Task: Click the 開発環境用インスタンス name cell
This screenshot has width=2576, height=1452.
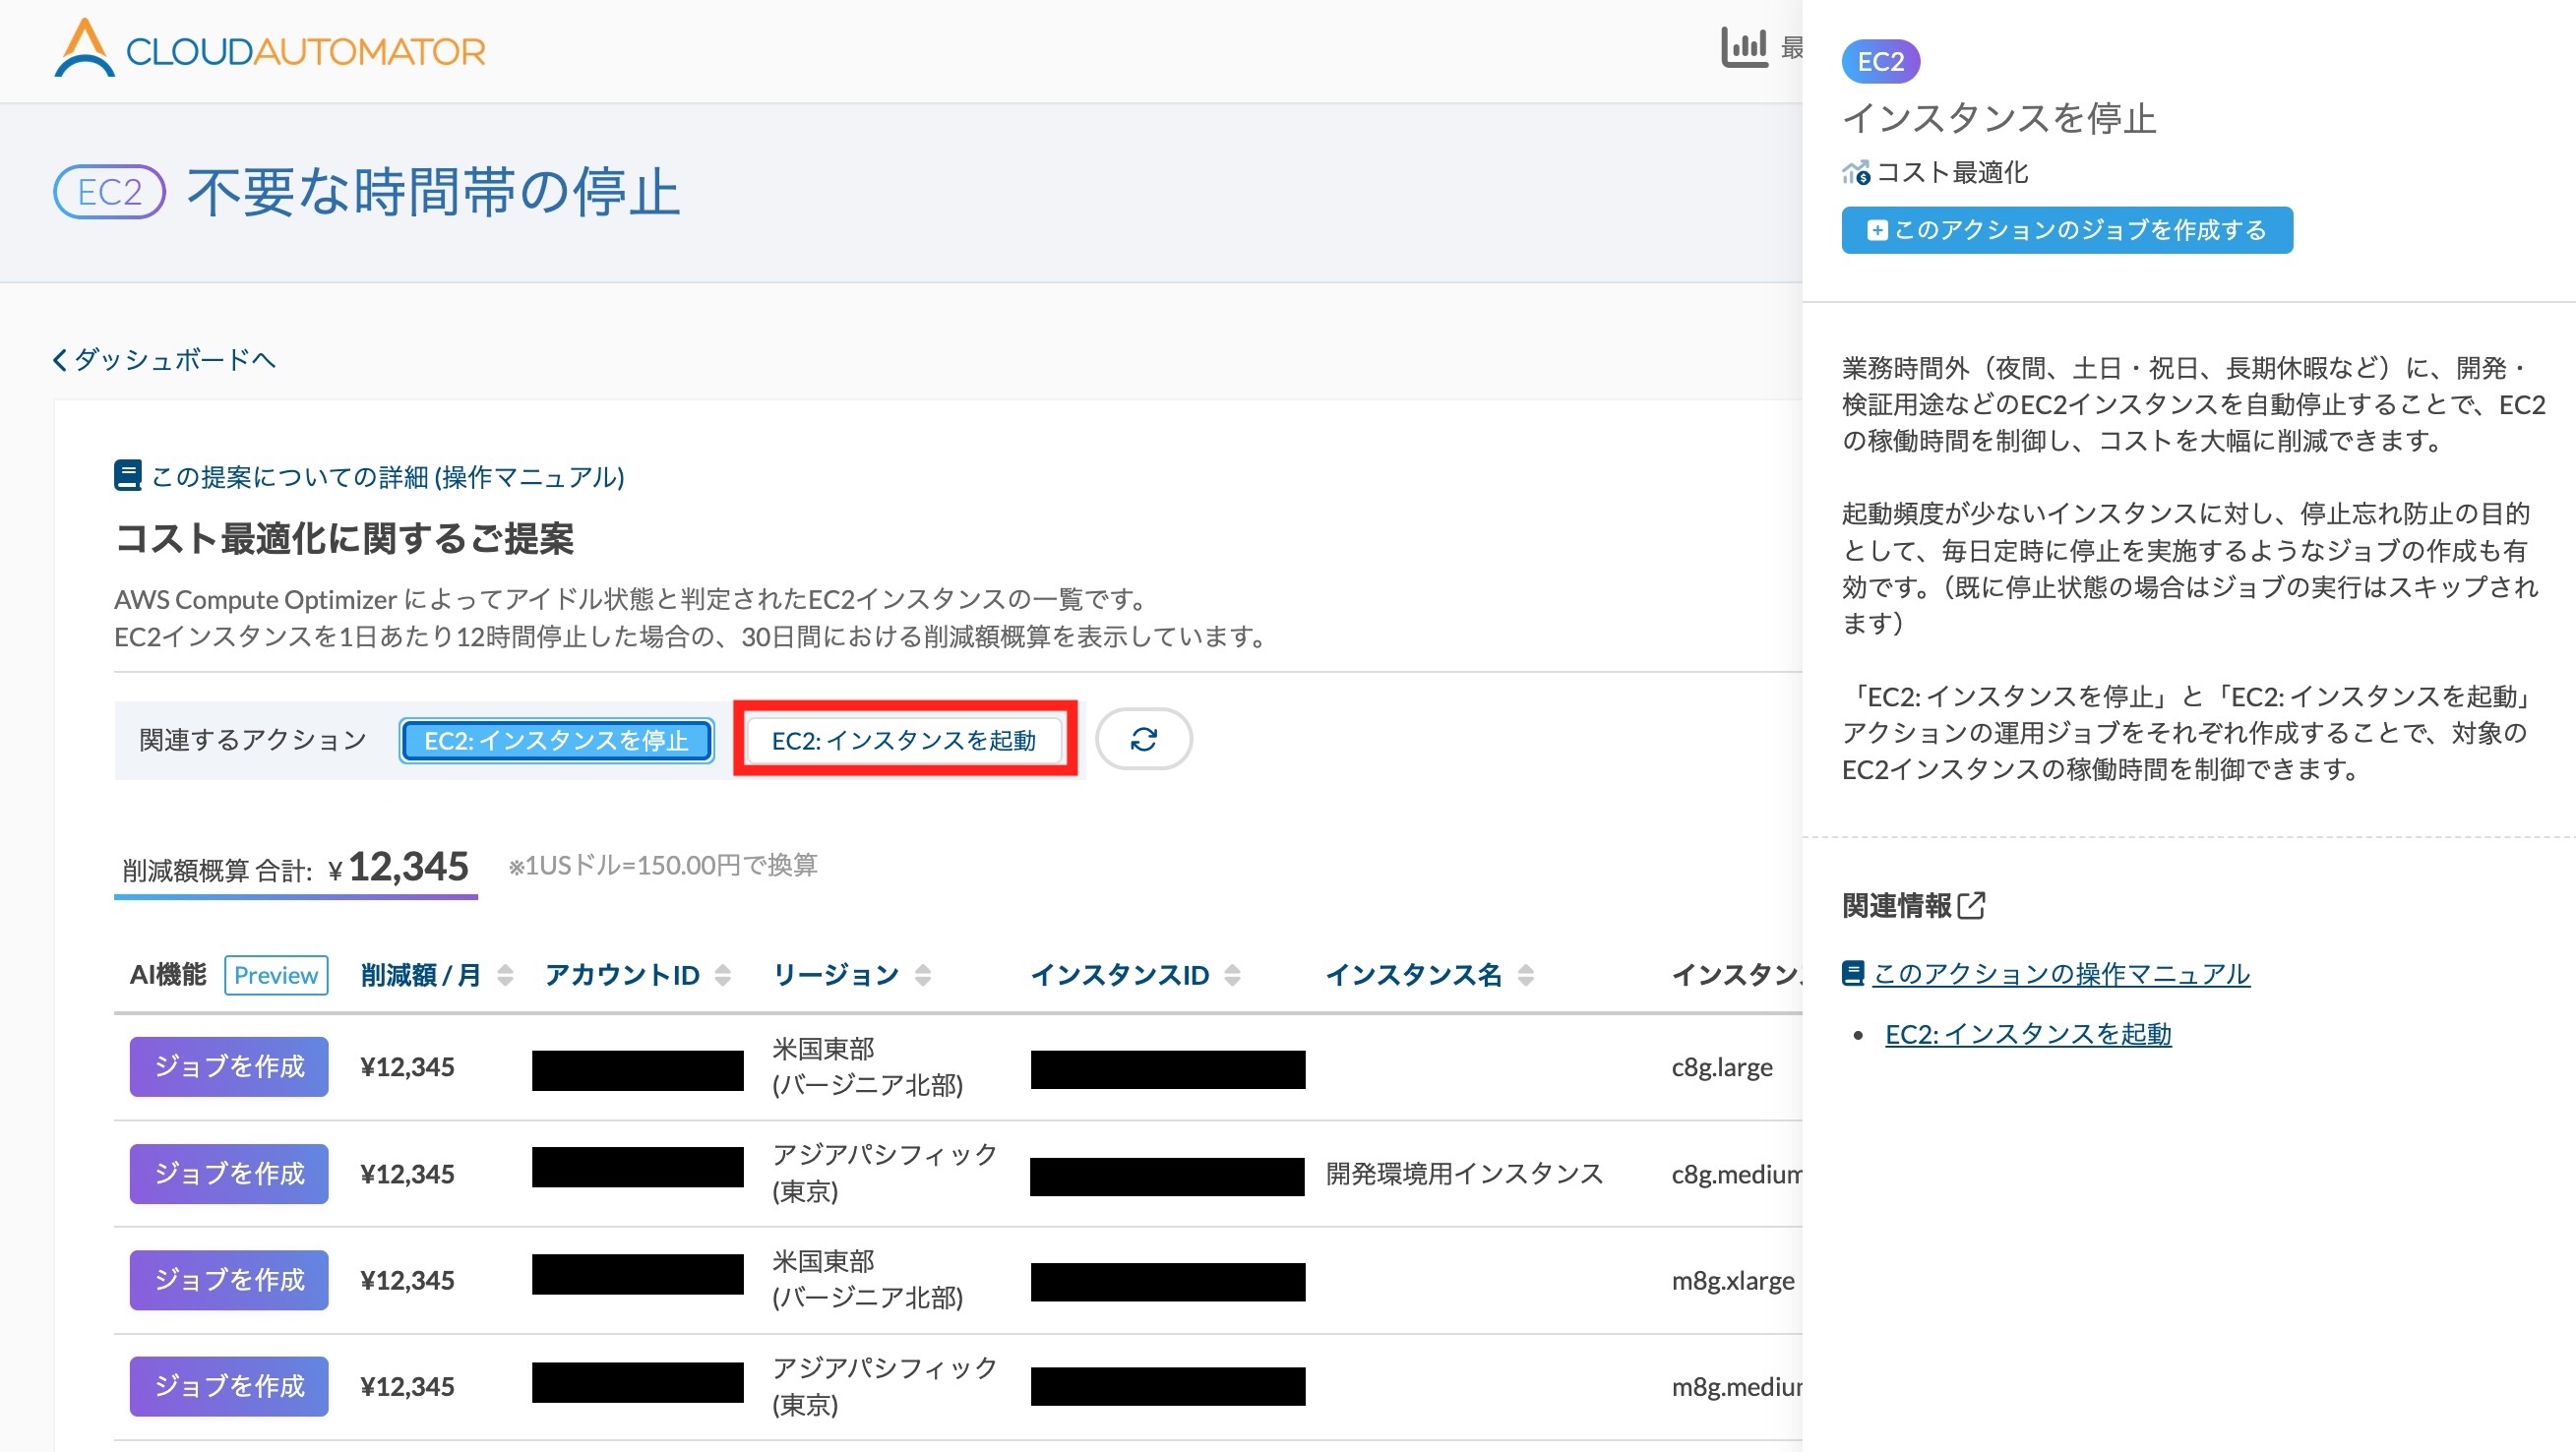Action: coord(1464,1174)
